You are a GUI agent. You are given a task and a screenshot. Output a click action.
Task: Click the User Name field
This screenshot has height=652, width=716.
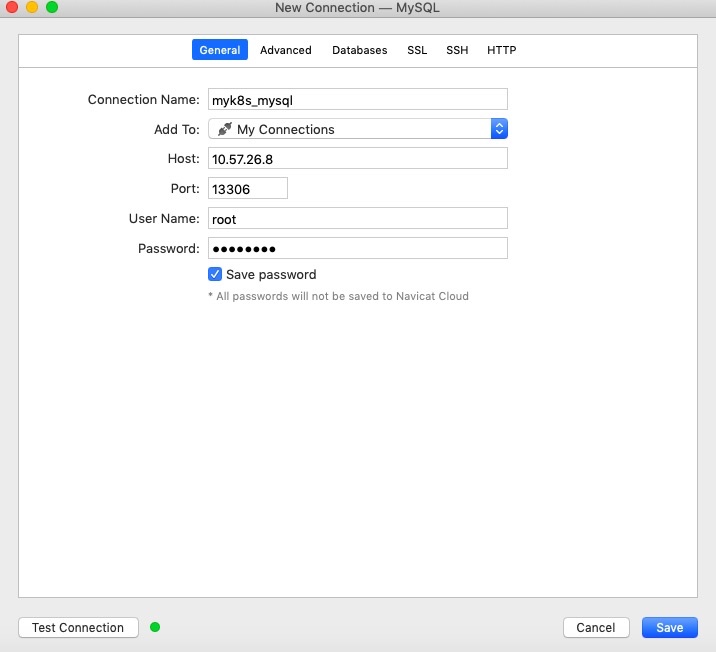pos(358,218)
